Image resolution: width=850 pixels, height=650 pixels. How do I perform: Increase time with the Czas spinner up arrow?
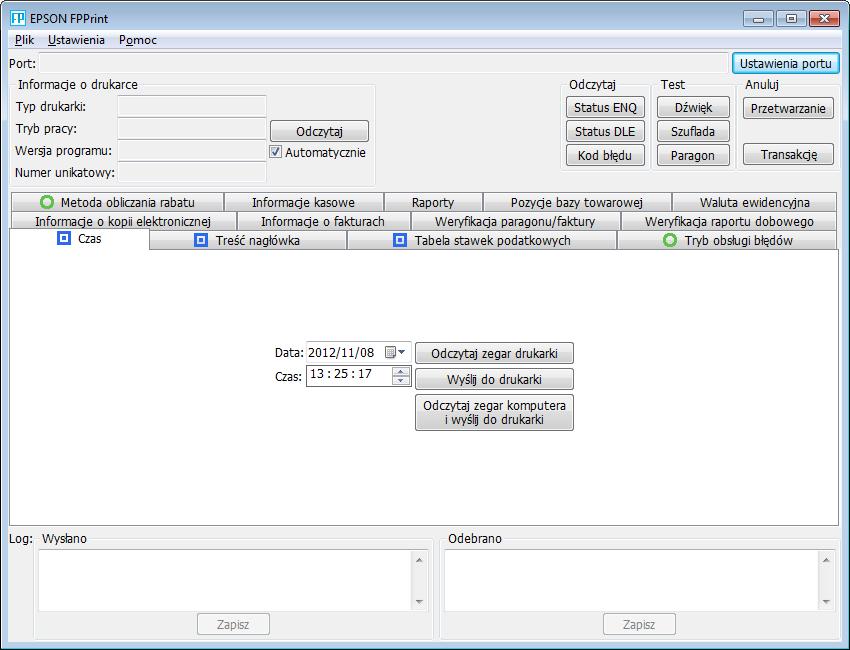[401, 371]
